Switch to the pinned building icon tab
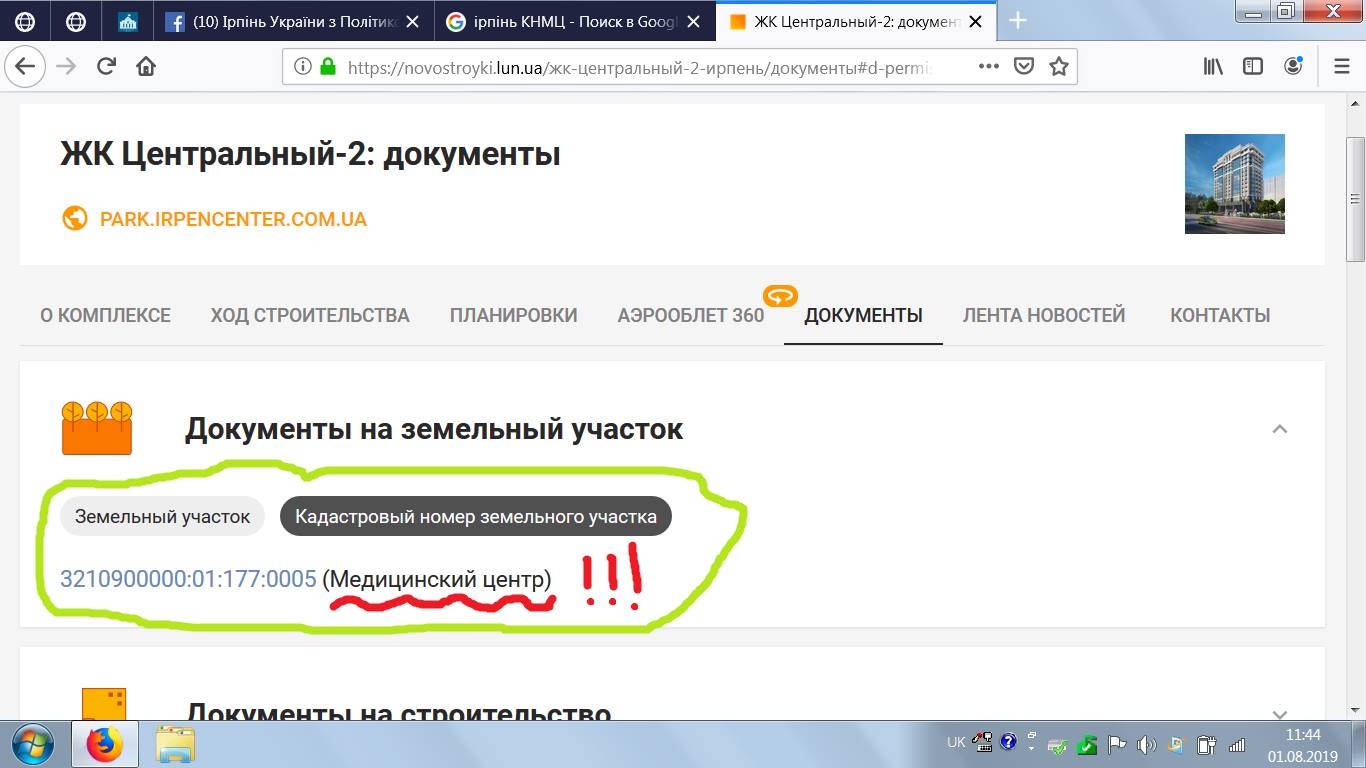Viewport: 1366px width, 768px height. pos(128,21)
